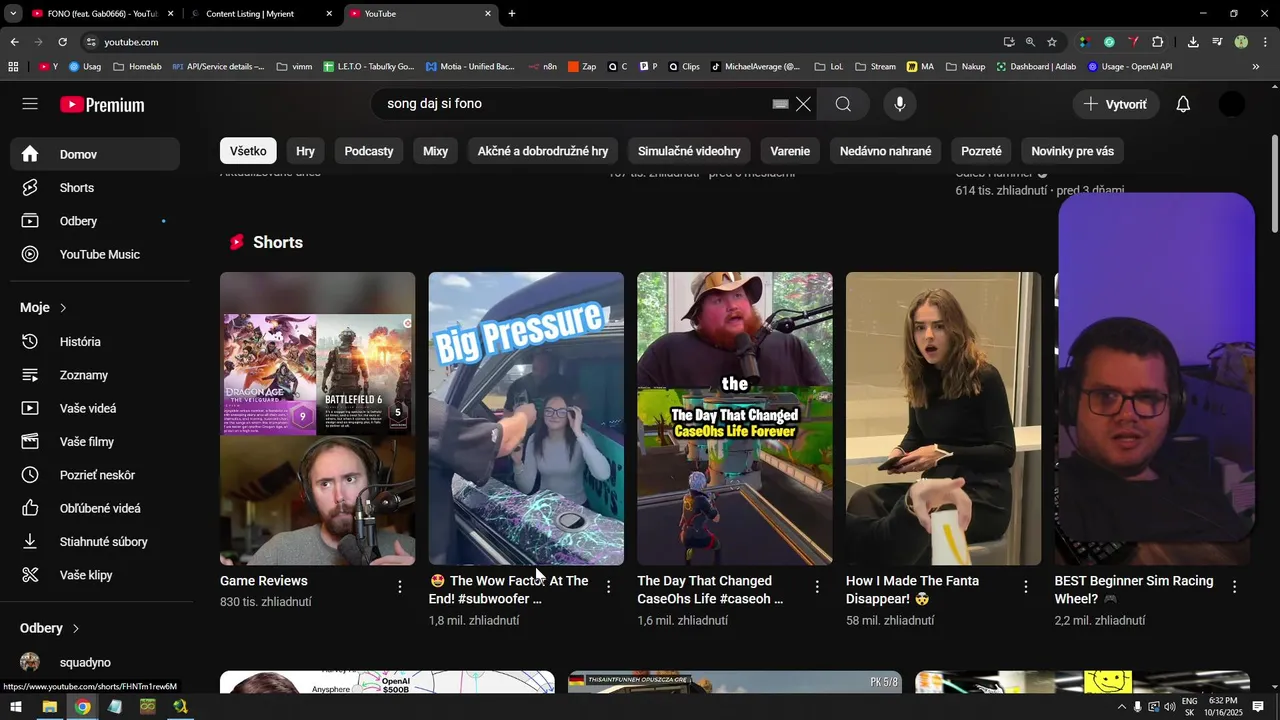
Task: Go back with the browser back arrow
Action: coord(14,42)
